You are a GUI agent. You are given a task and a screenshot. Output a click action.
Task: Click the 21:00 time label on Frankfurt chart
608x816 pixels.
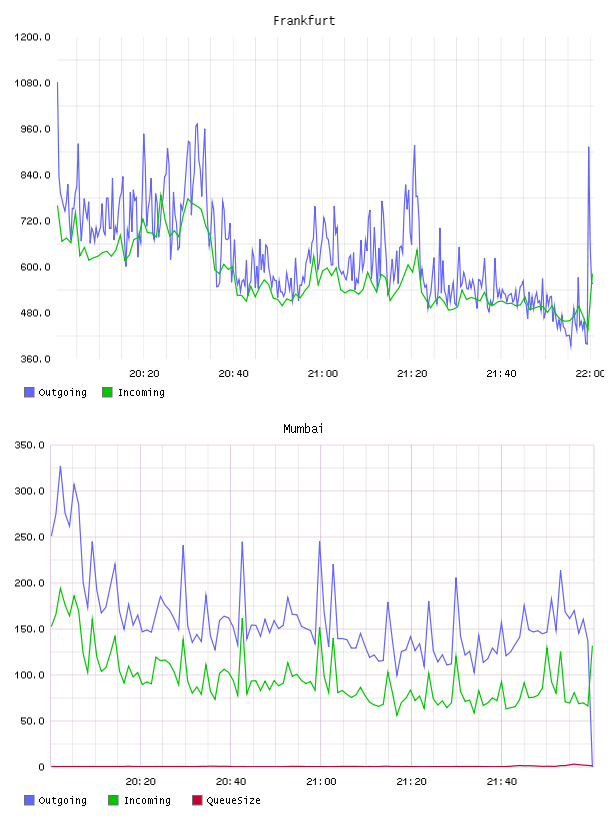coord(323,374)
